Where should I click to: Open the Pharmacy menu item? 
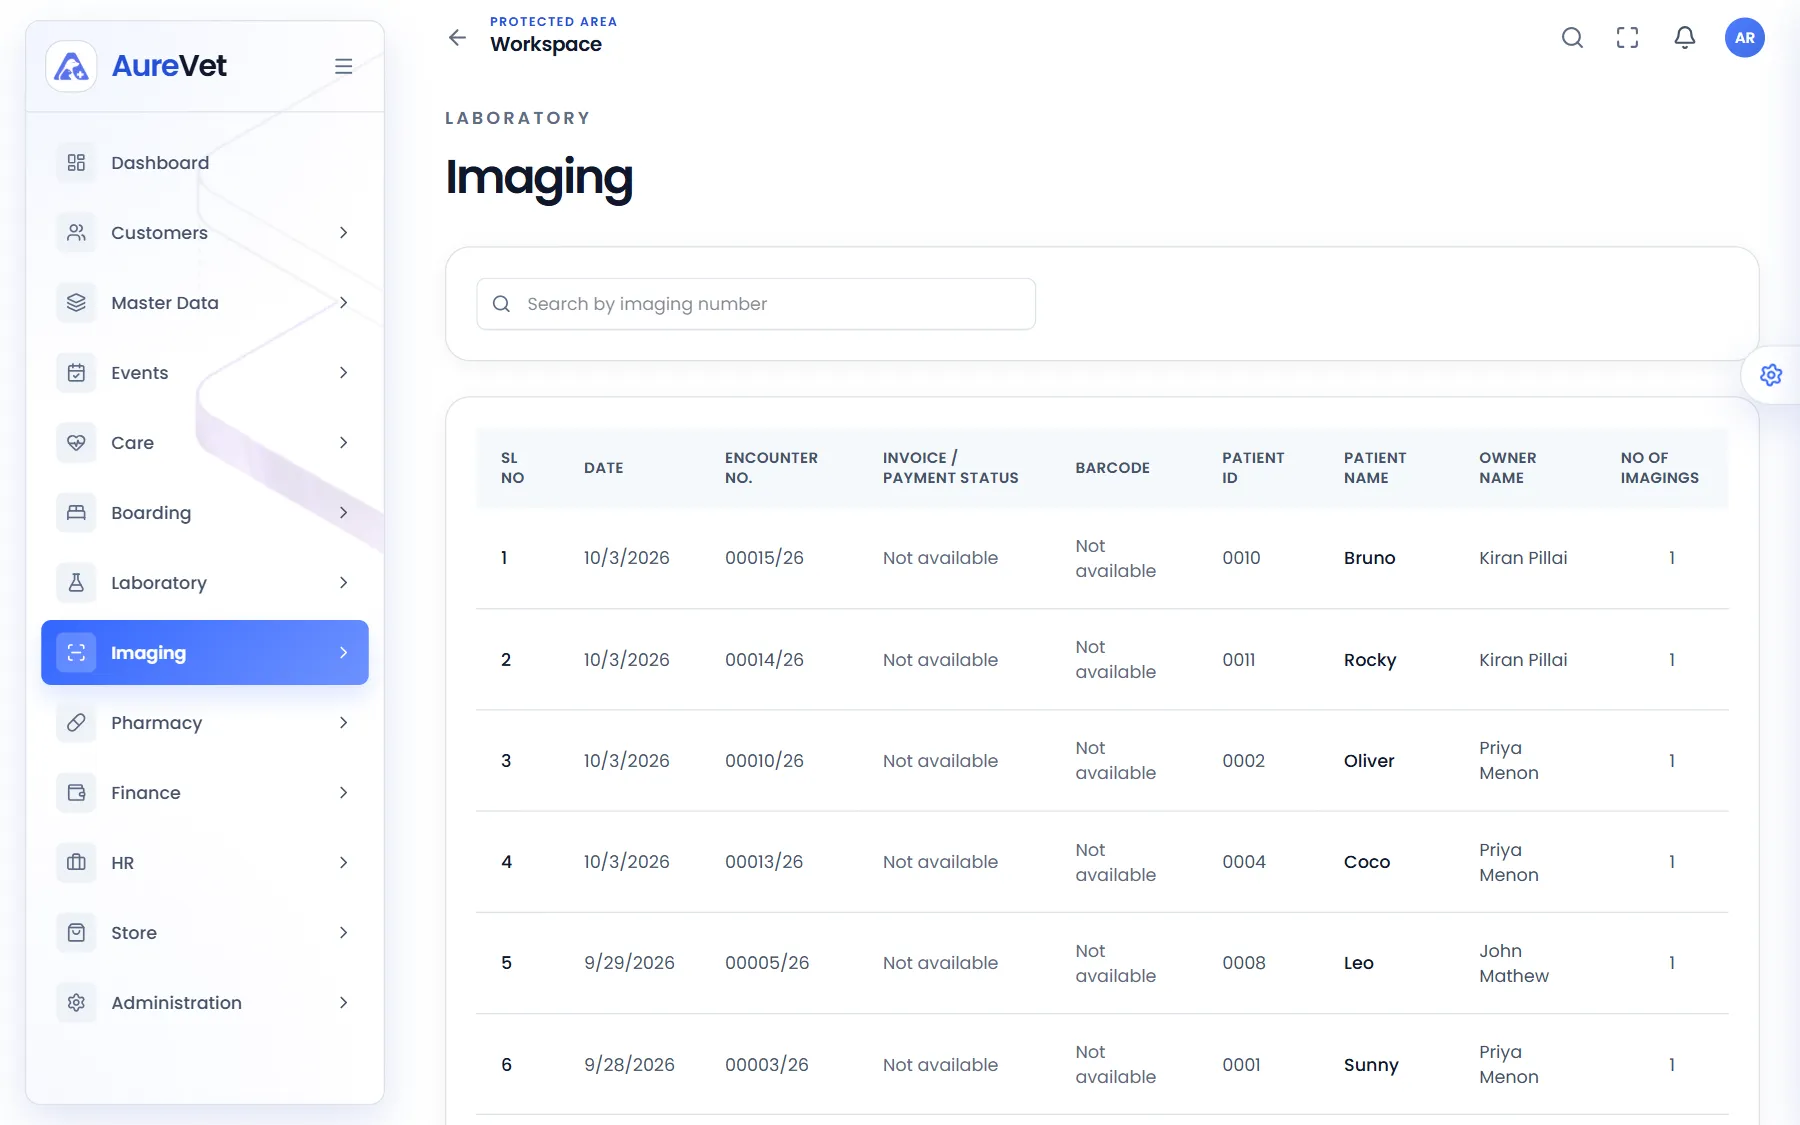tap(205, 723)
